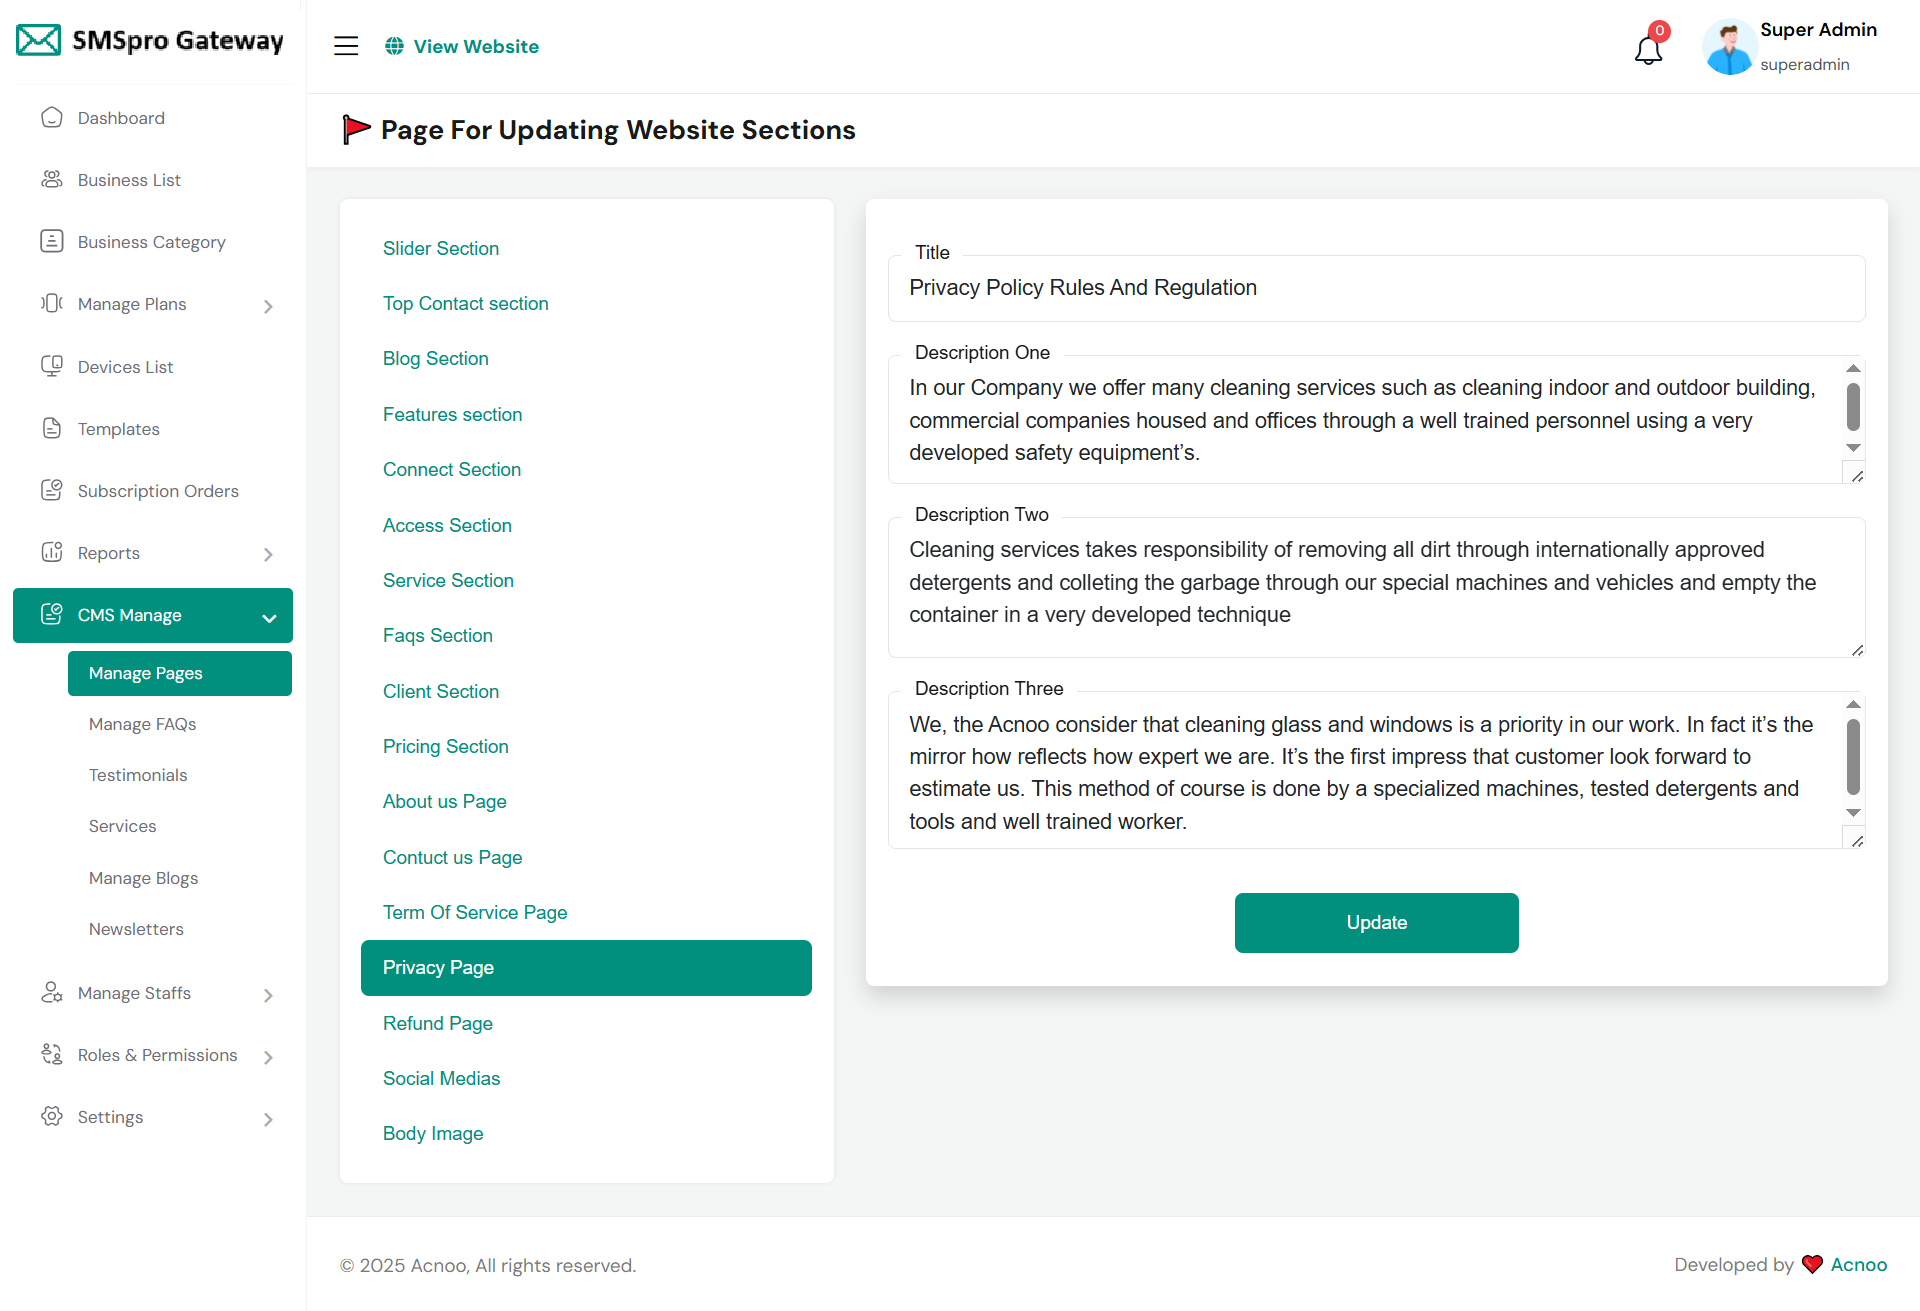Expand the Manage Plans chevron
Screen dimensions: 1920x1311
point(268,306)
